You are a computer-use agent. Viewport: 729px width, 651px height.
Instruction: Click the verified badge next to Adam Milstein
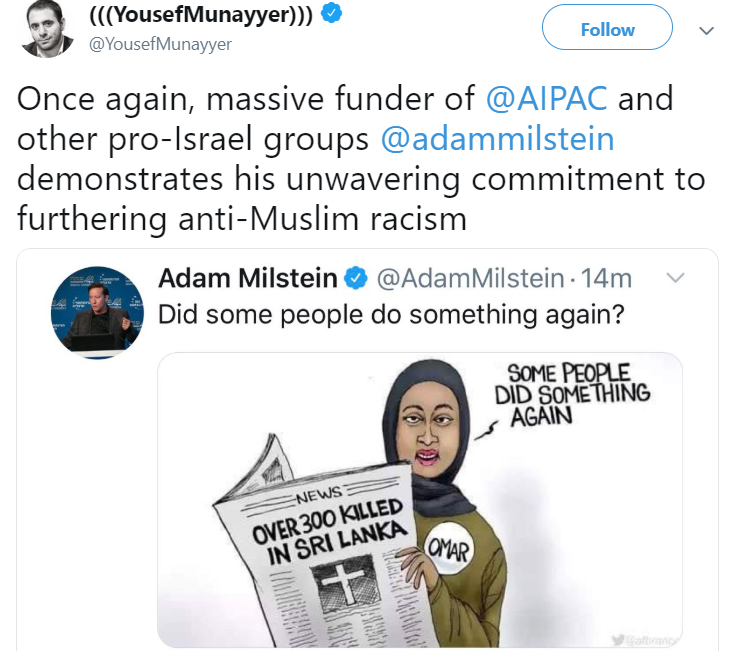[x=356, y=279]
